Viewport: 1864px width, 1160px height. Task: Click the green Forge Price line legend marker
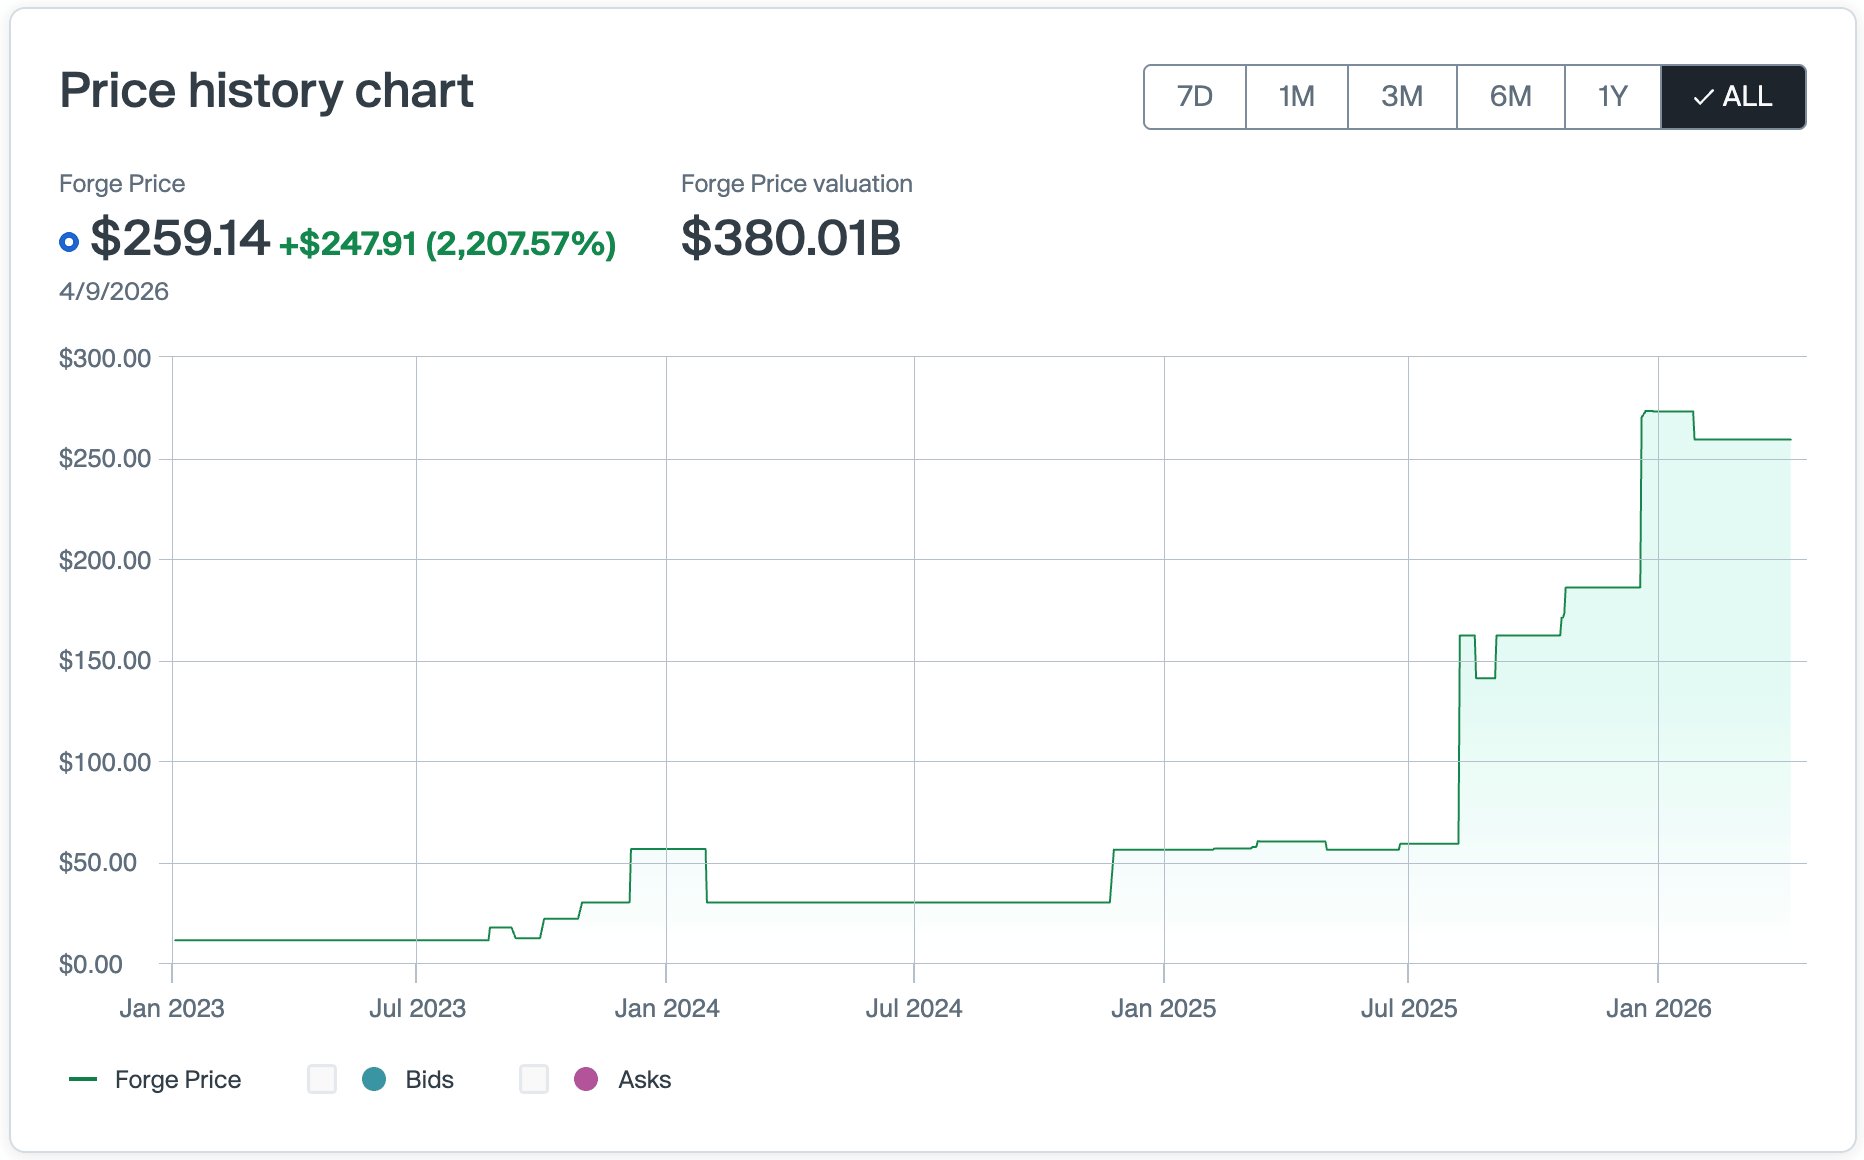click(84, 1080)
